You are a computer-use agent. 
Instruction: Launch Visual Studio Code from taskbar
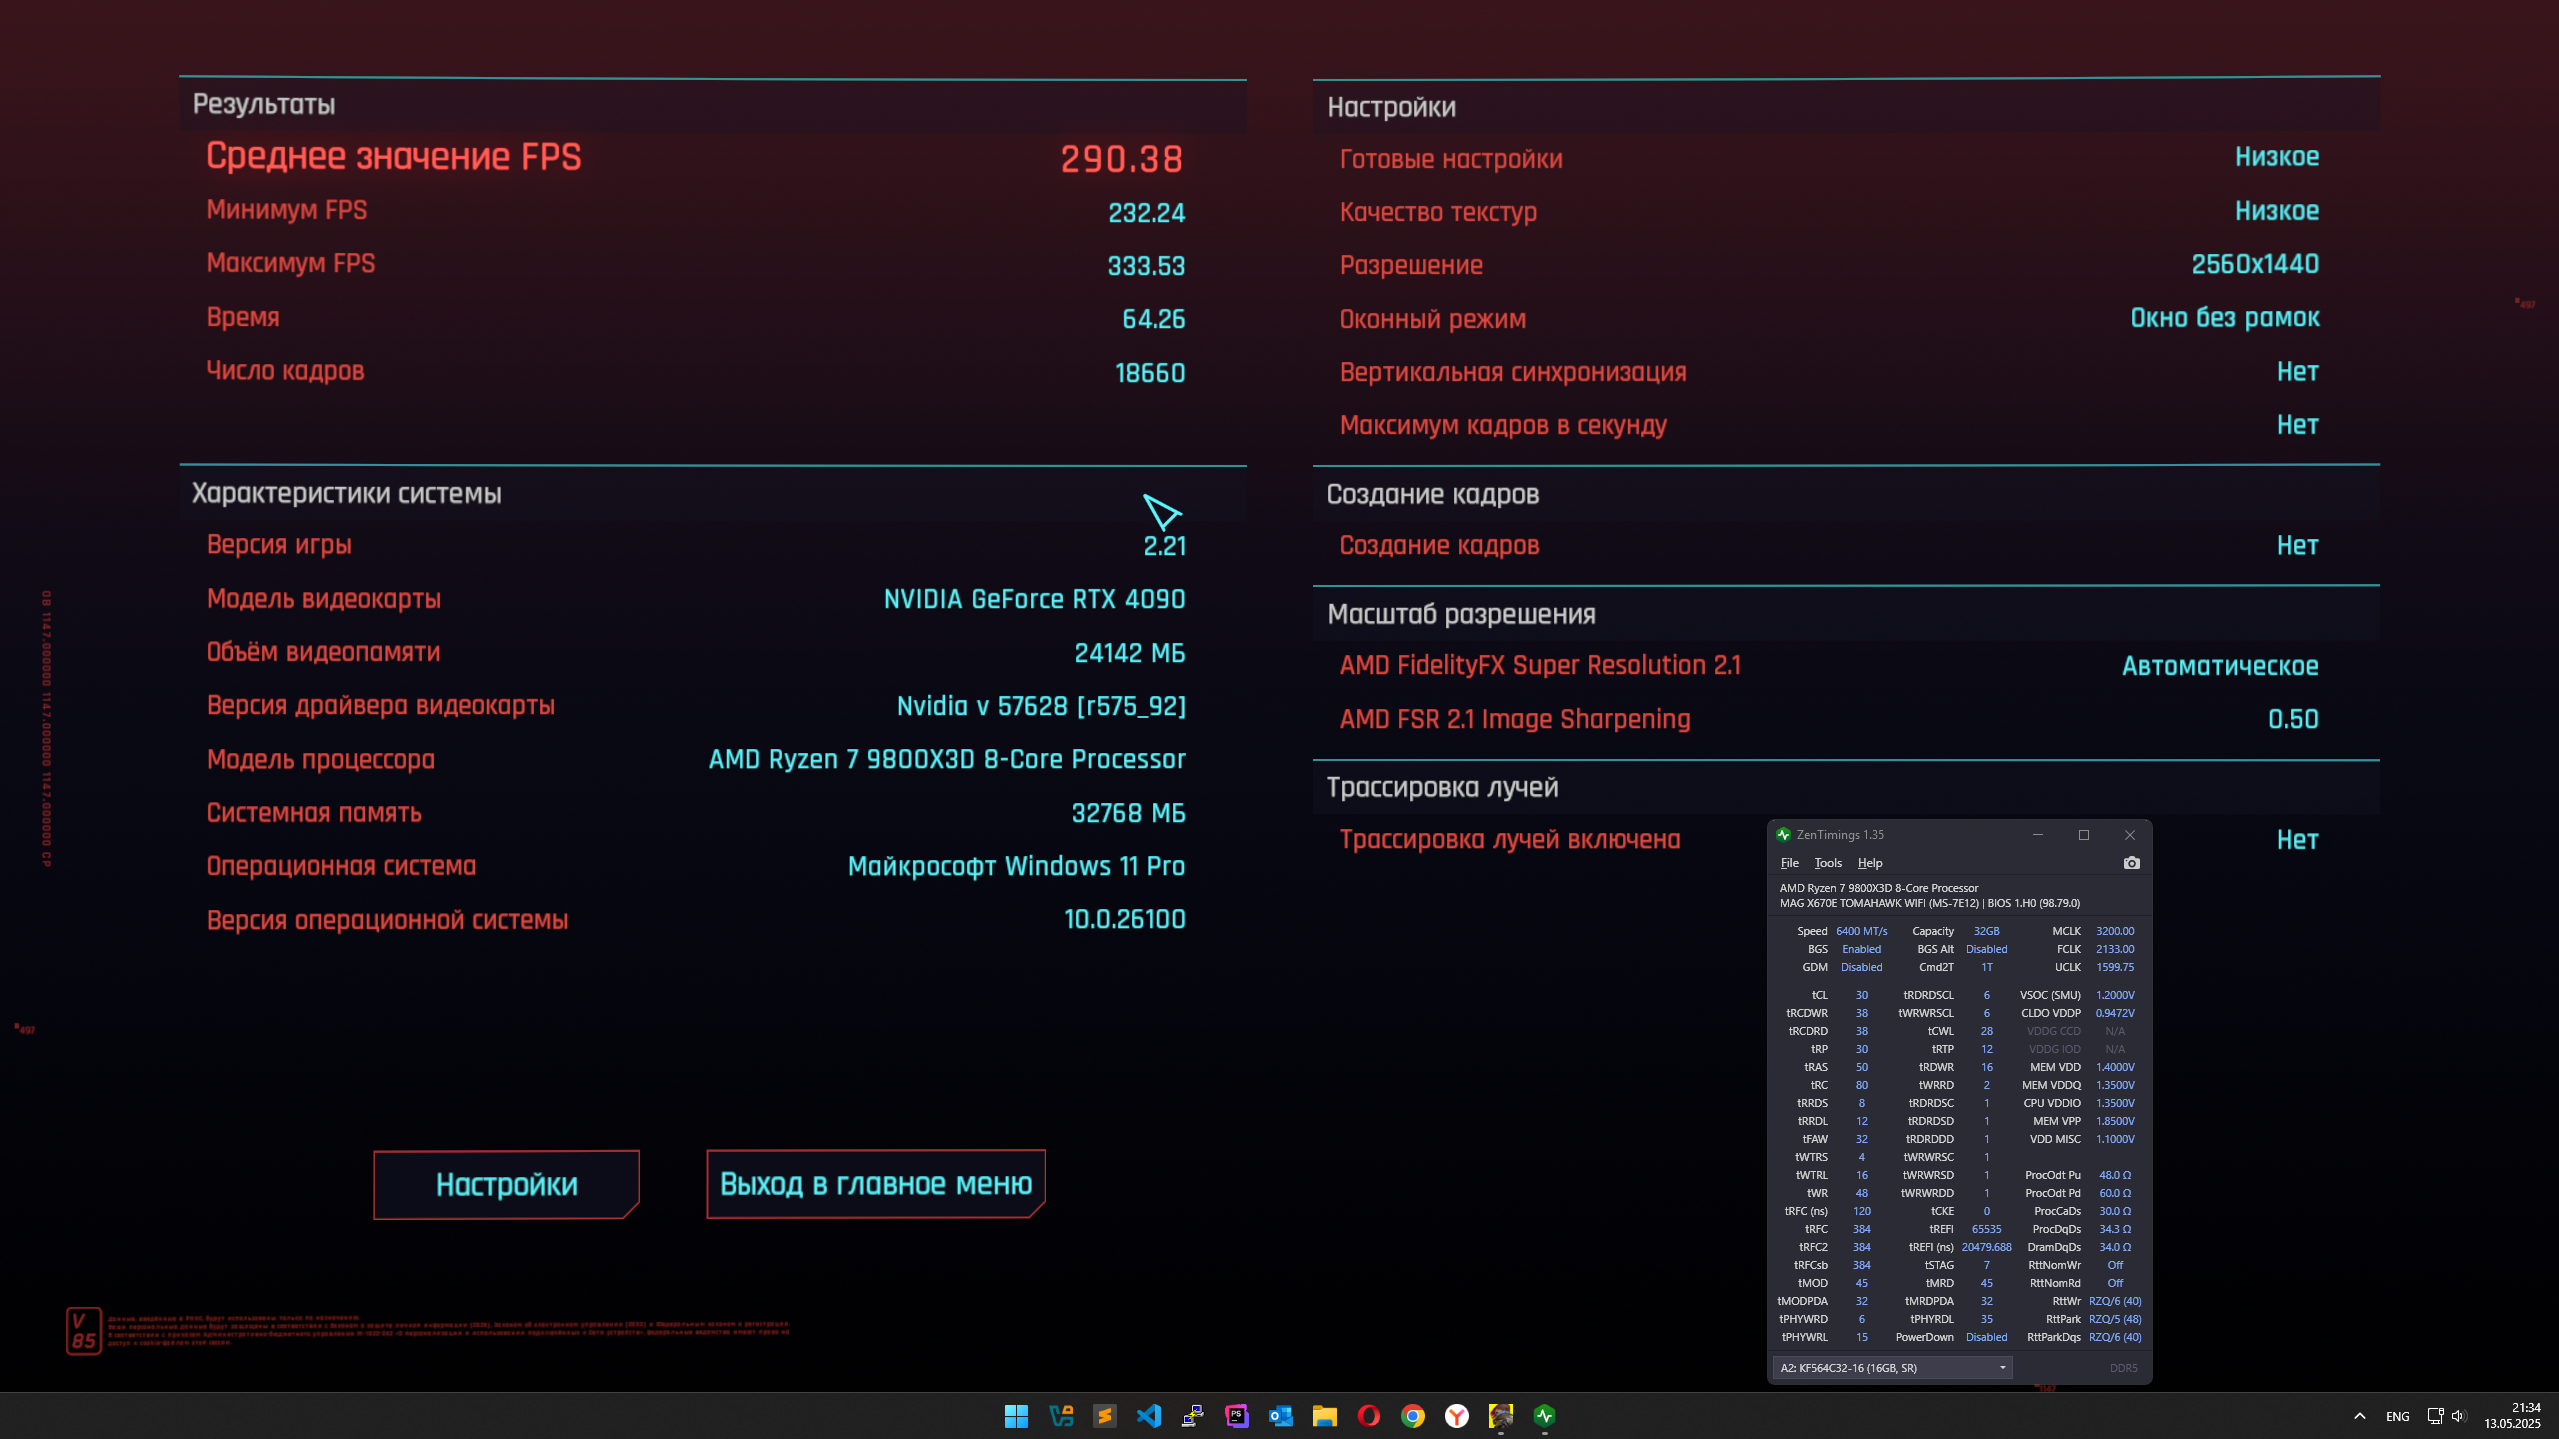pyautogui.click(x=1149, y=1415)
